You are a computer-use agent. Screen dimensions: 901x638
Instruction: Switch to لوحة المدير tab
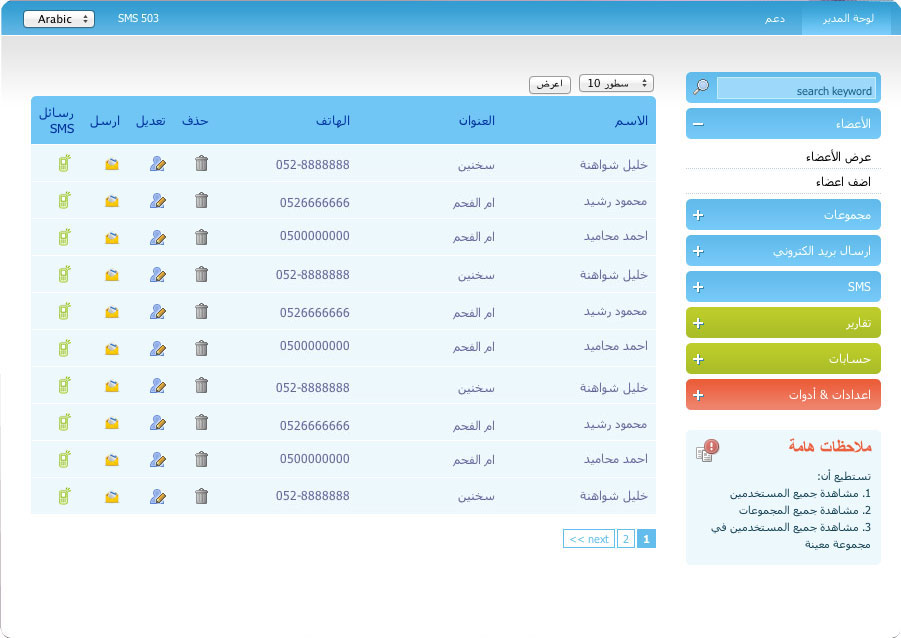tap(847, 19)
